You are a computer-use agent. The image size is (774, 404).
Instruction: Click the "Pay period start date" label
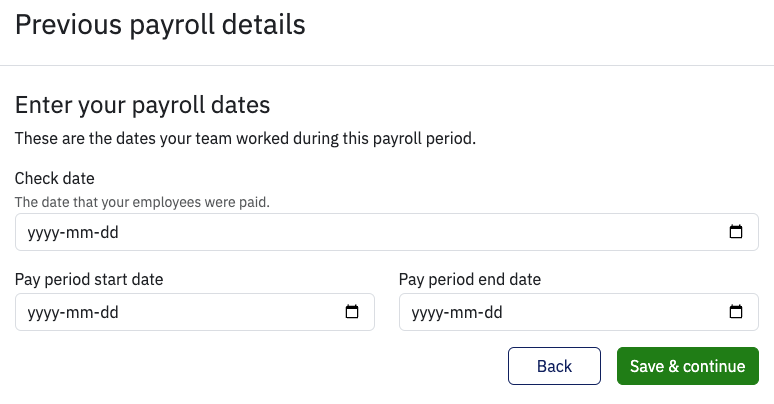click(89, 279)
